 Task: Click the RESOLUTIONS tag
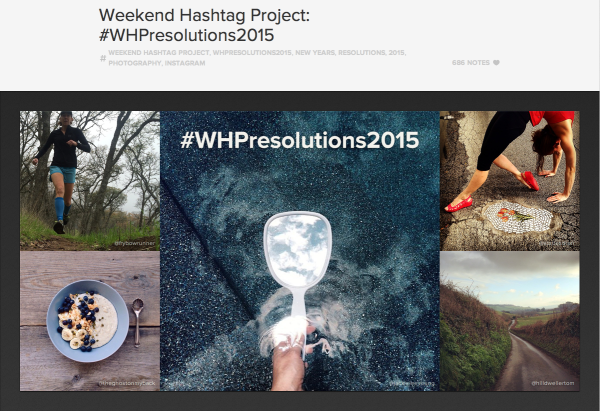(x=362, y=53)
